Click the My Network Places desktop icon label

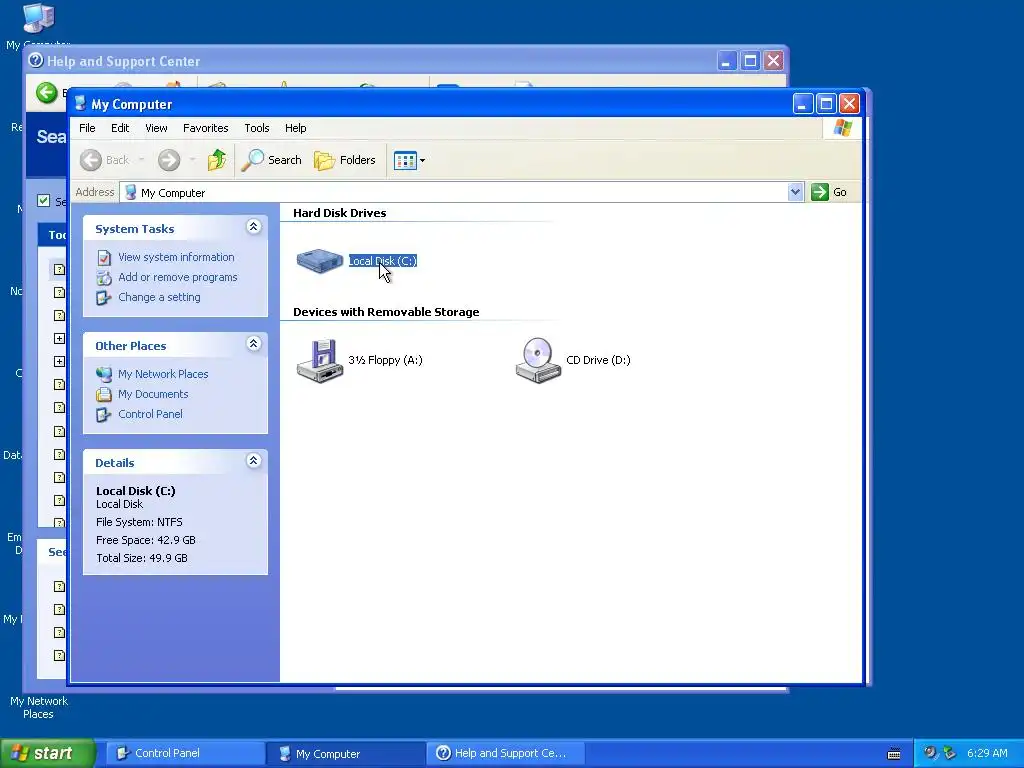39,707
